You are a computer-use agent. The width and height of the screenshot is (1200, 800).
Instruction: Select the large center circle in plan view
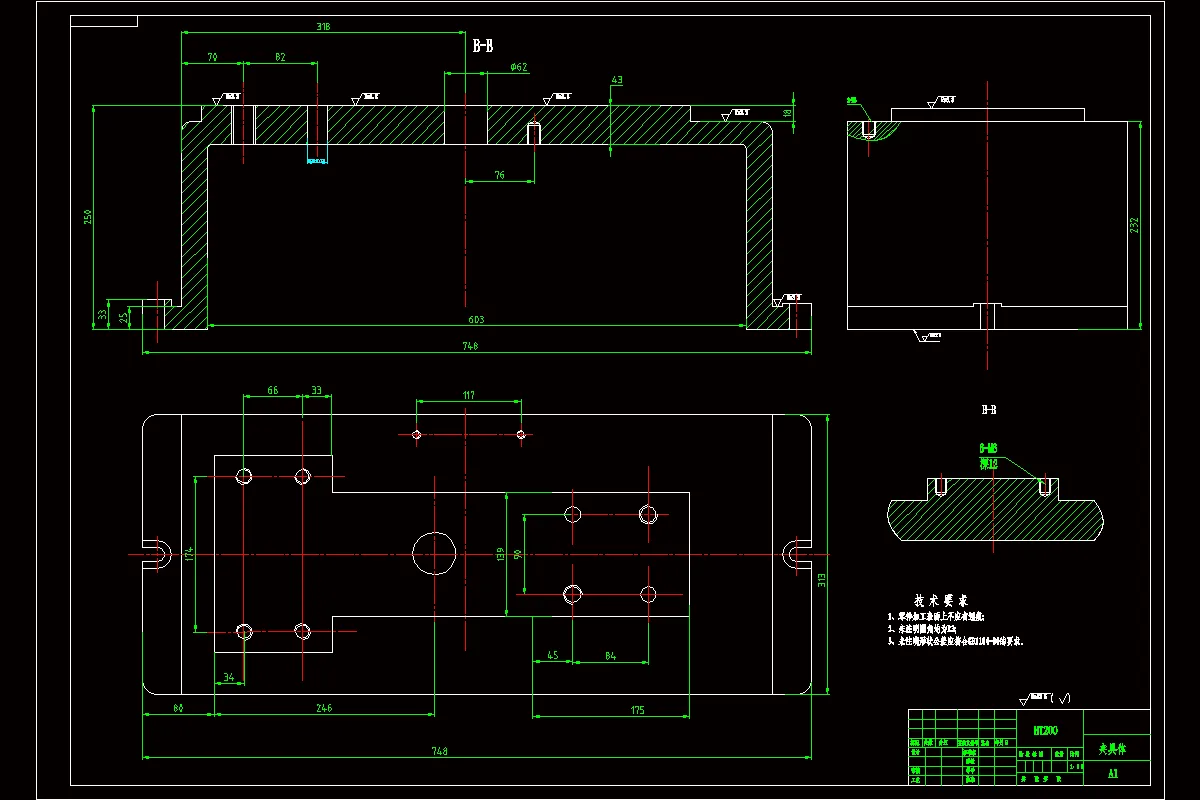(x=434, y=553)
